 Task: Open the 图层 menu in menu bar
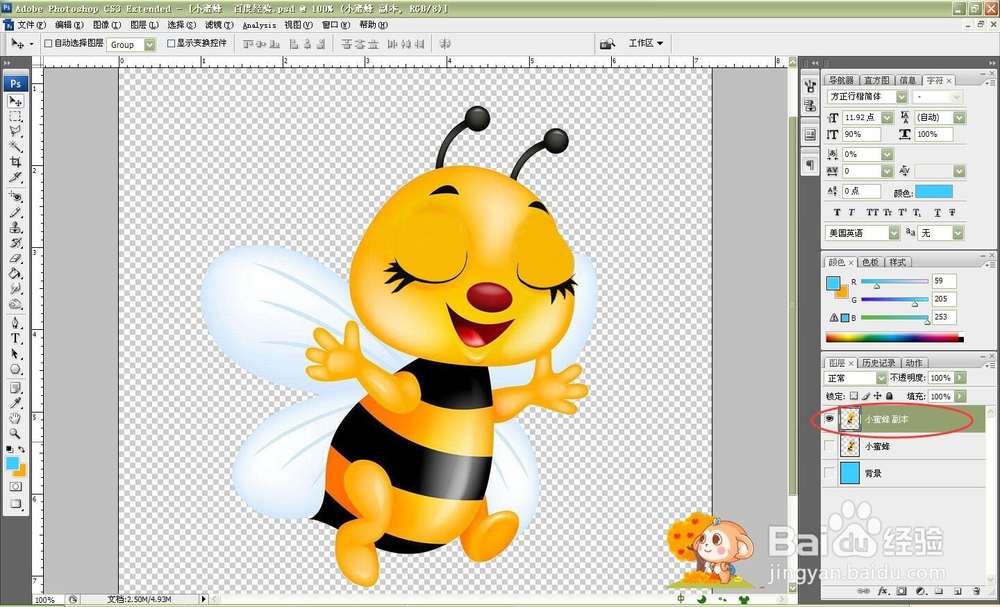click(143, 25)
